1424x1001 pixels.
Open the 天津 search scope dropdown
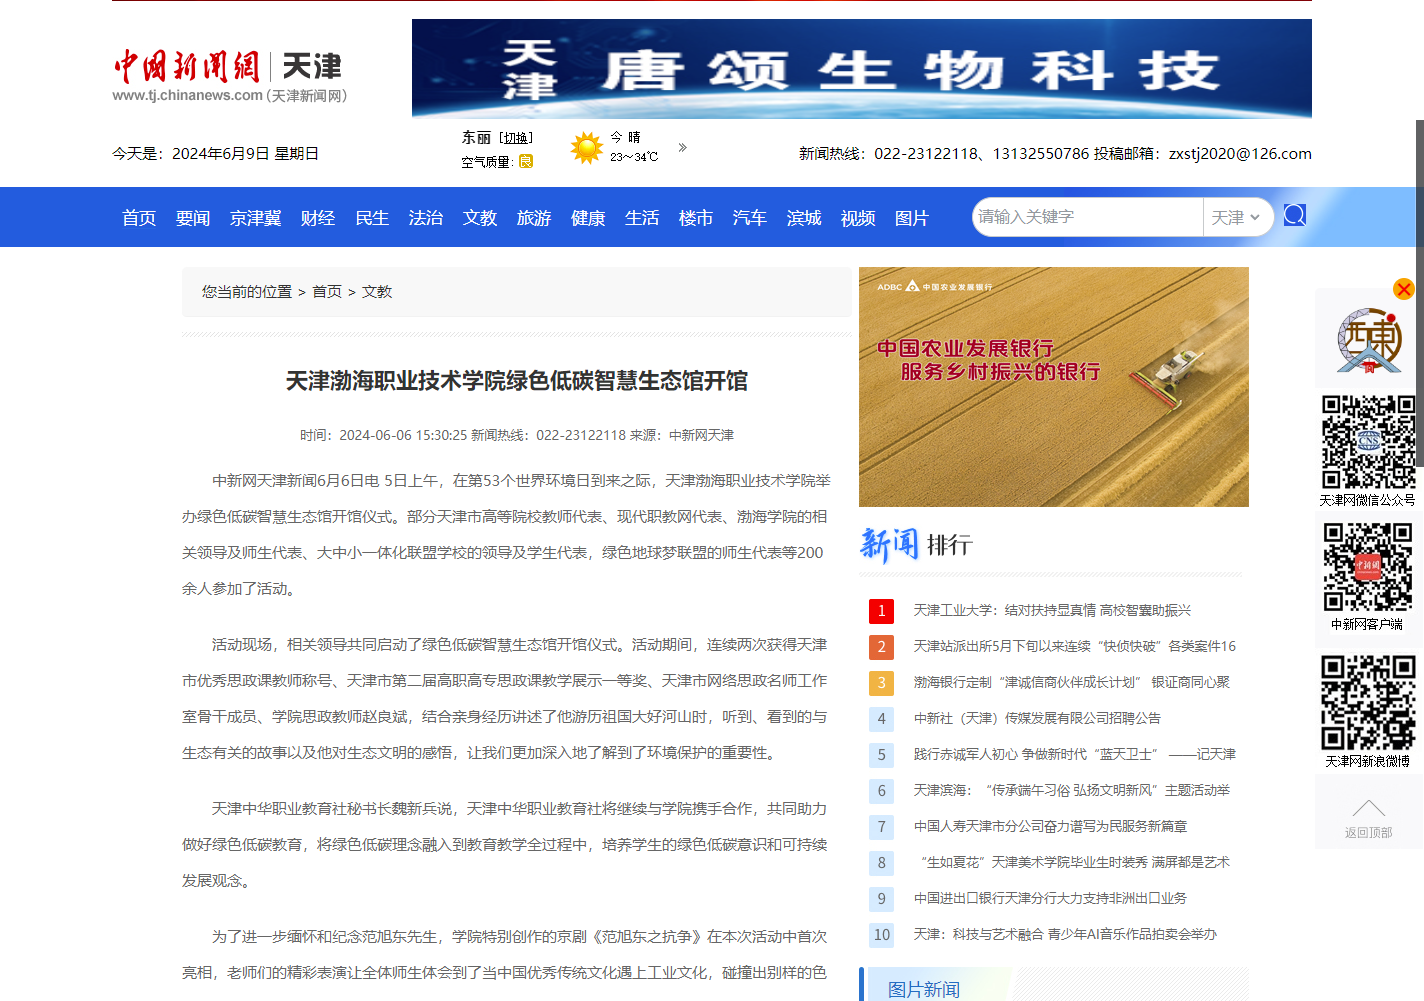click(1236, 217)
